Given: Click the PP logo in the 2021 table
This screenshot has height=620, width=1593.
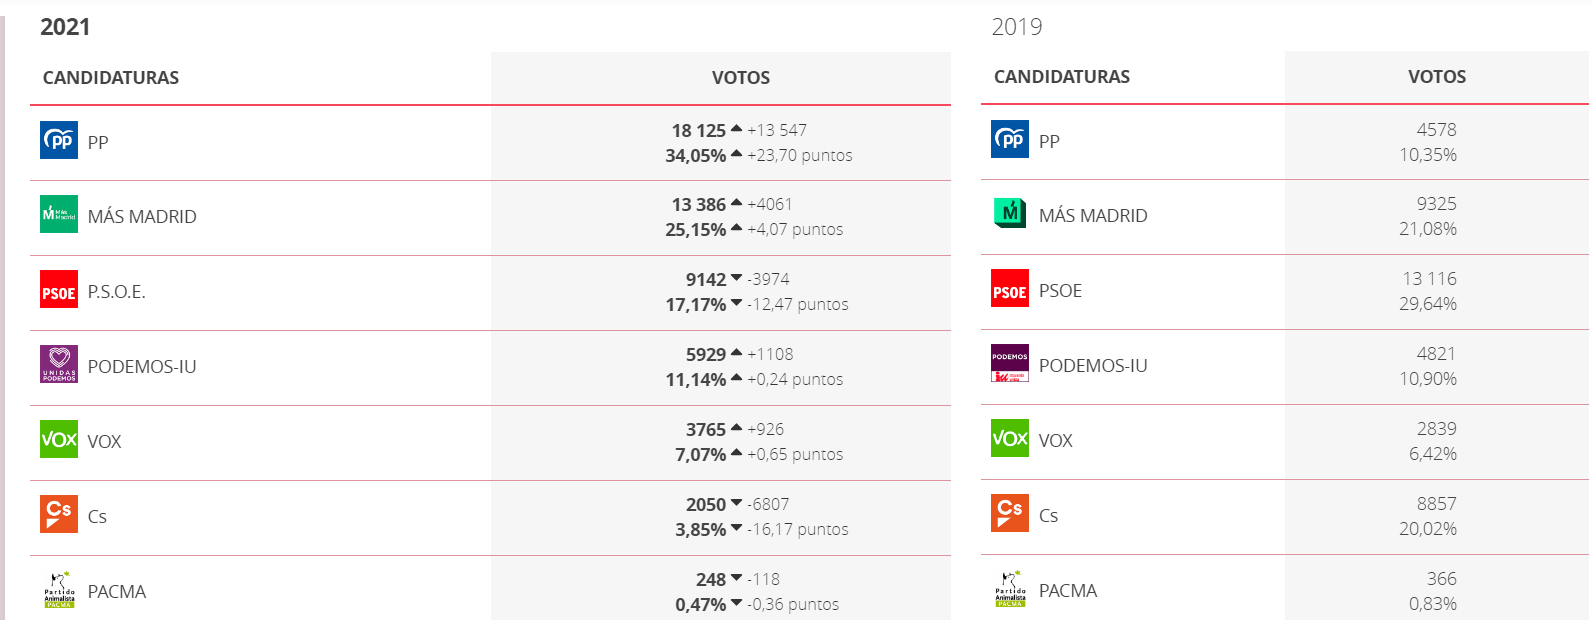Looking at the screenshot, I should pos(59,140).
